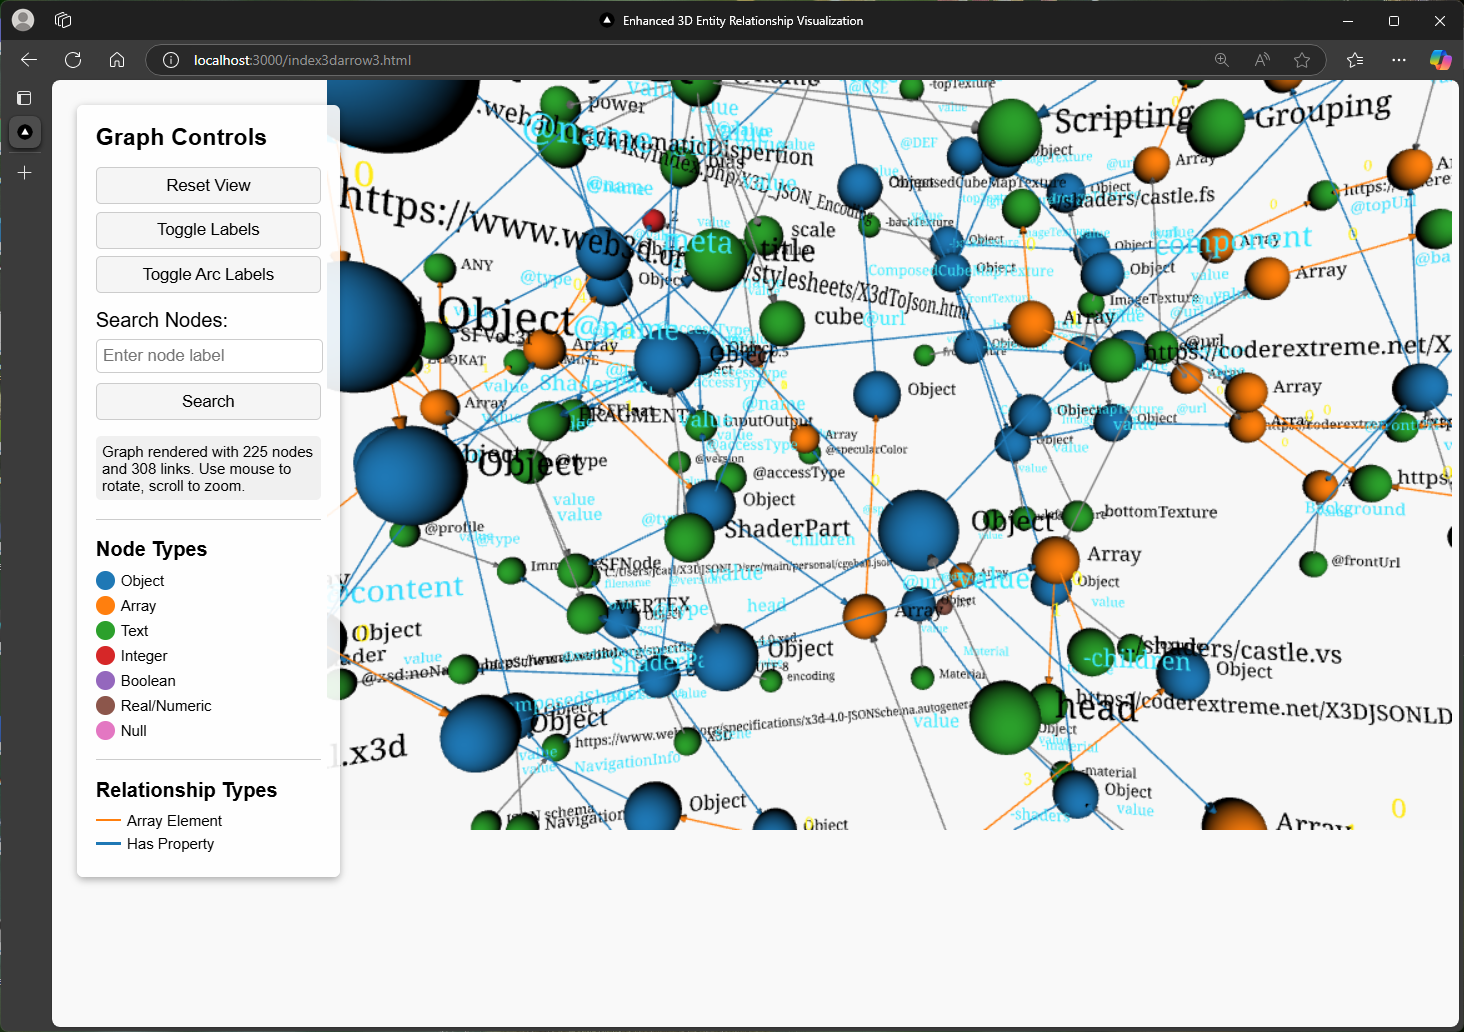Open the favorites list icon
The height and width of the screenshot is (1032, 1464).
1355,60
